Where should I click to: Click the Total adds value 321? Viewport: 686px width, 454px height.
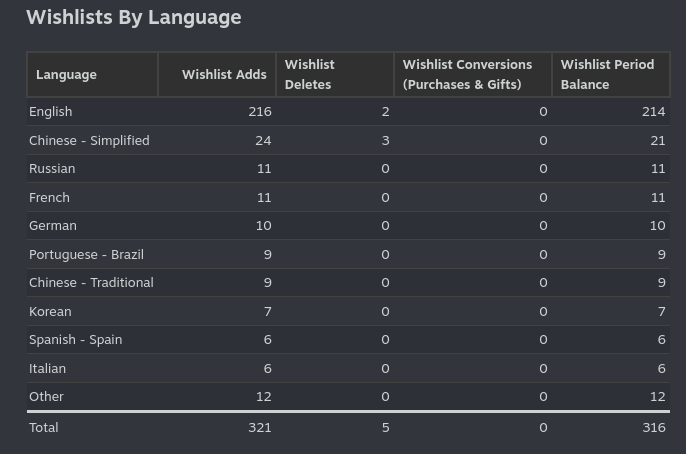pos(260,427)
